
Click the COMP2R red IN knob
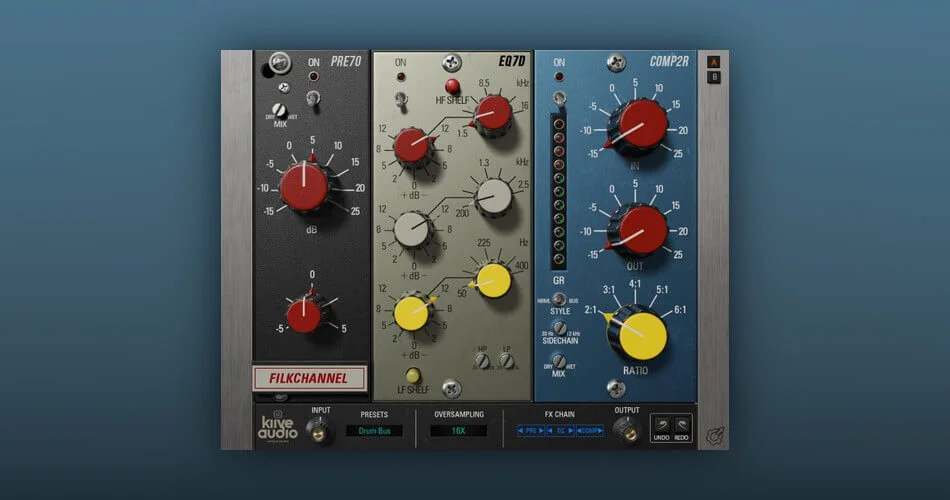coord(637,126)
